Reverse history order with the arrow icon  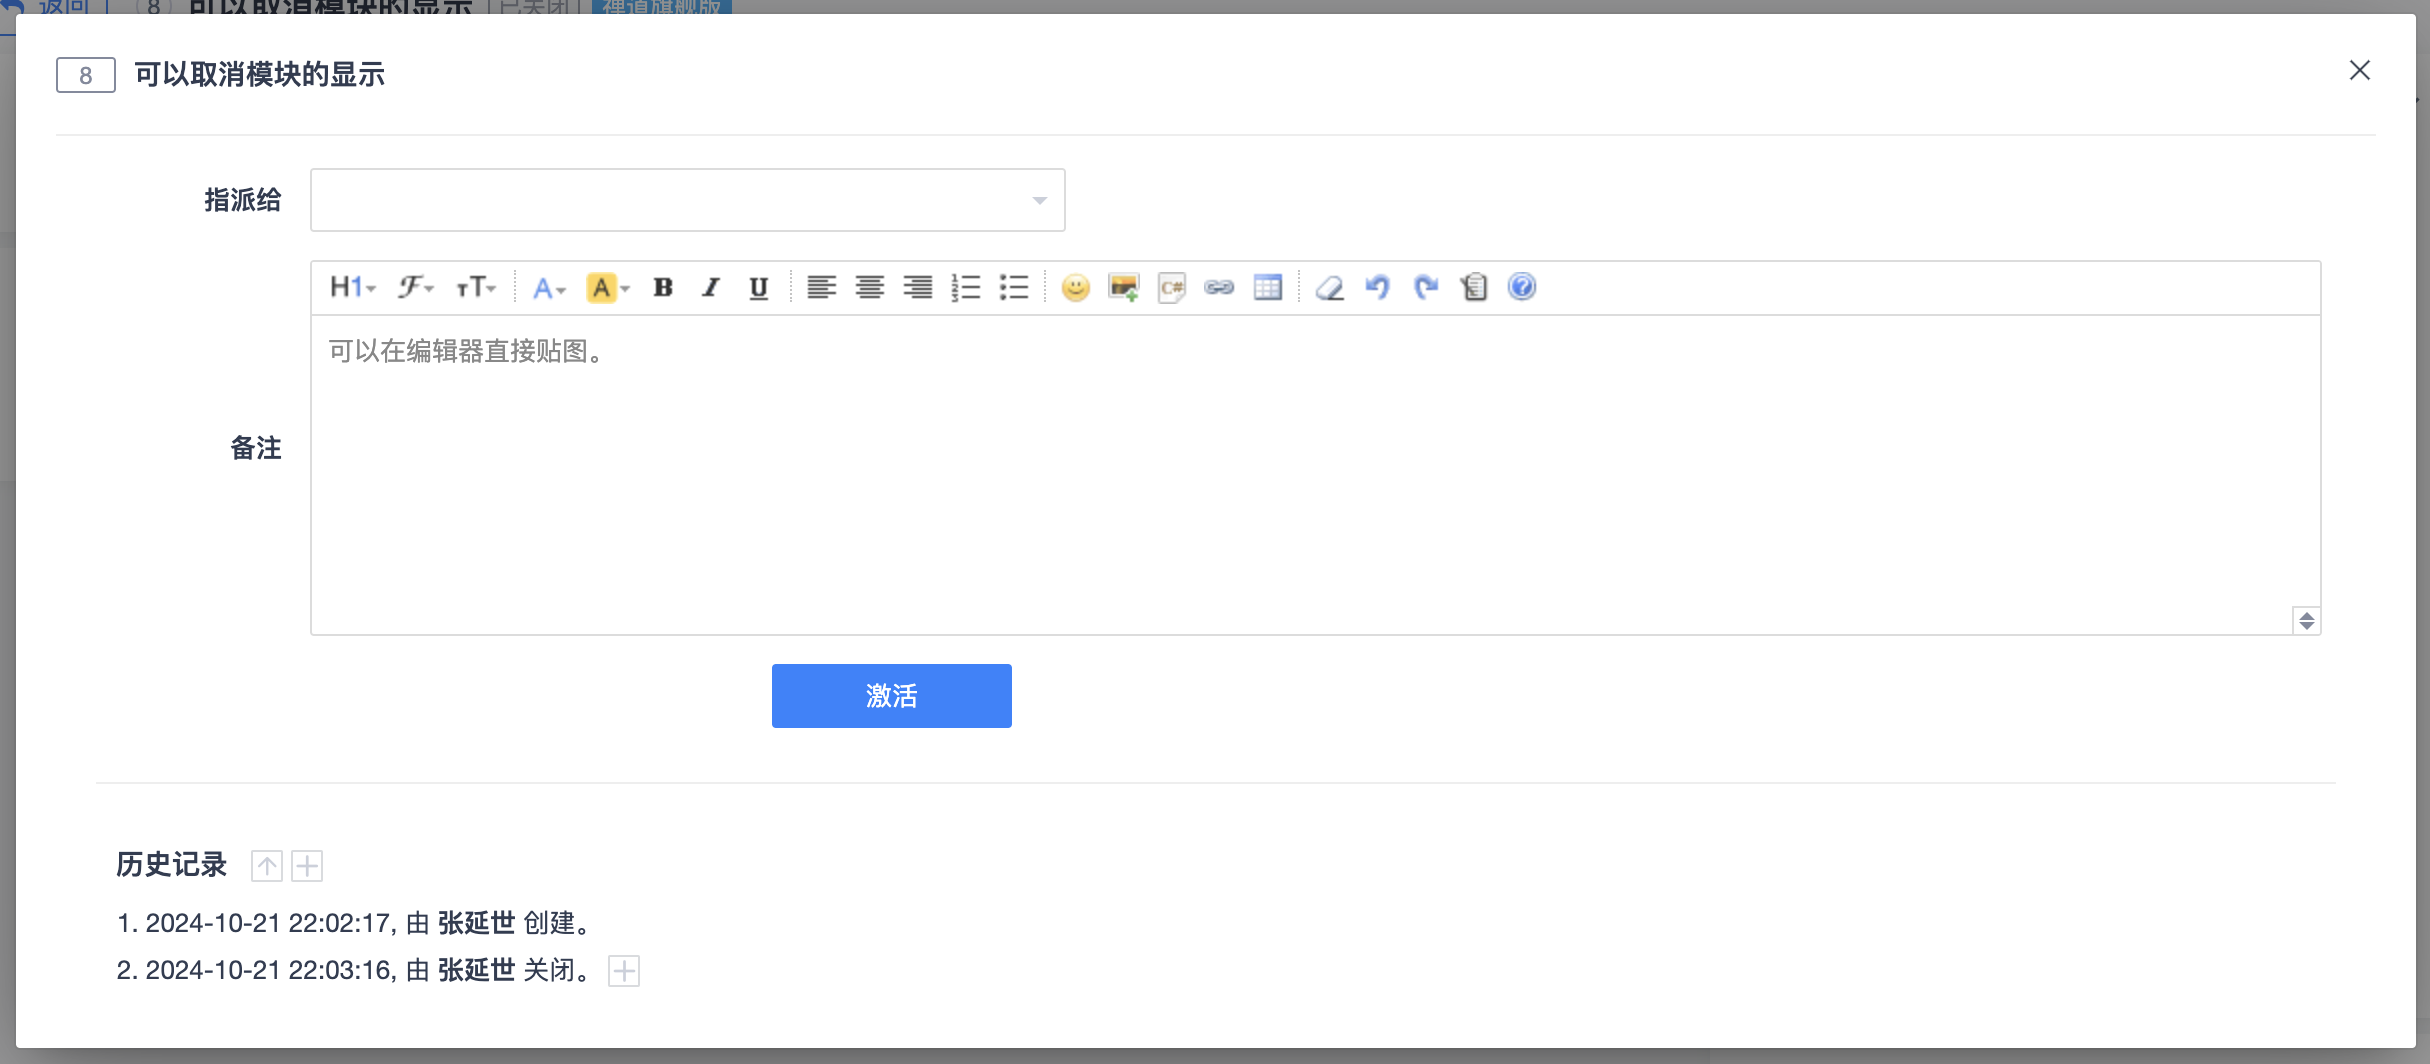[267, 866]
